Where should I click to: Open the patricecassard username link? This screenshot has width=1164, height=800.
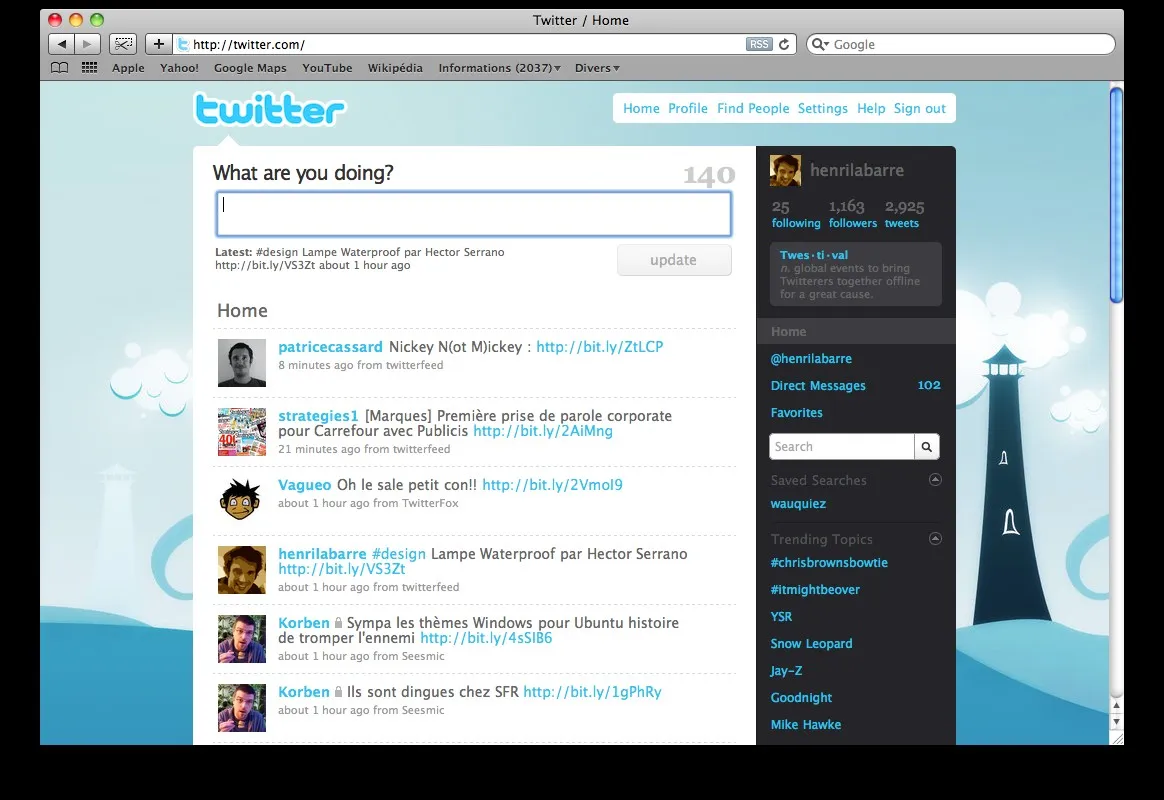(x=330, y=347)
